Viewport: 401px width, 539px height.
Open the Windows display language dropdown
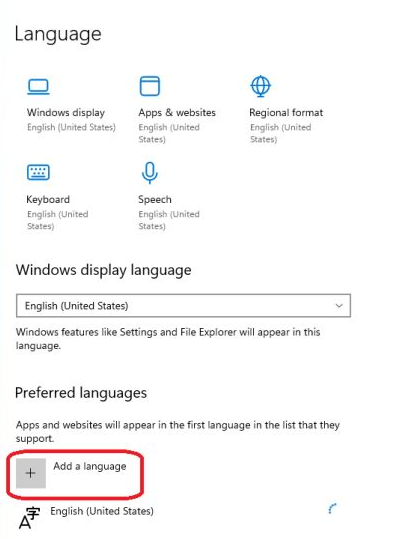coord(183,305)
